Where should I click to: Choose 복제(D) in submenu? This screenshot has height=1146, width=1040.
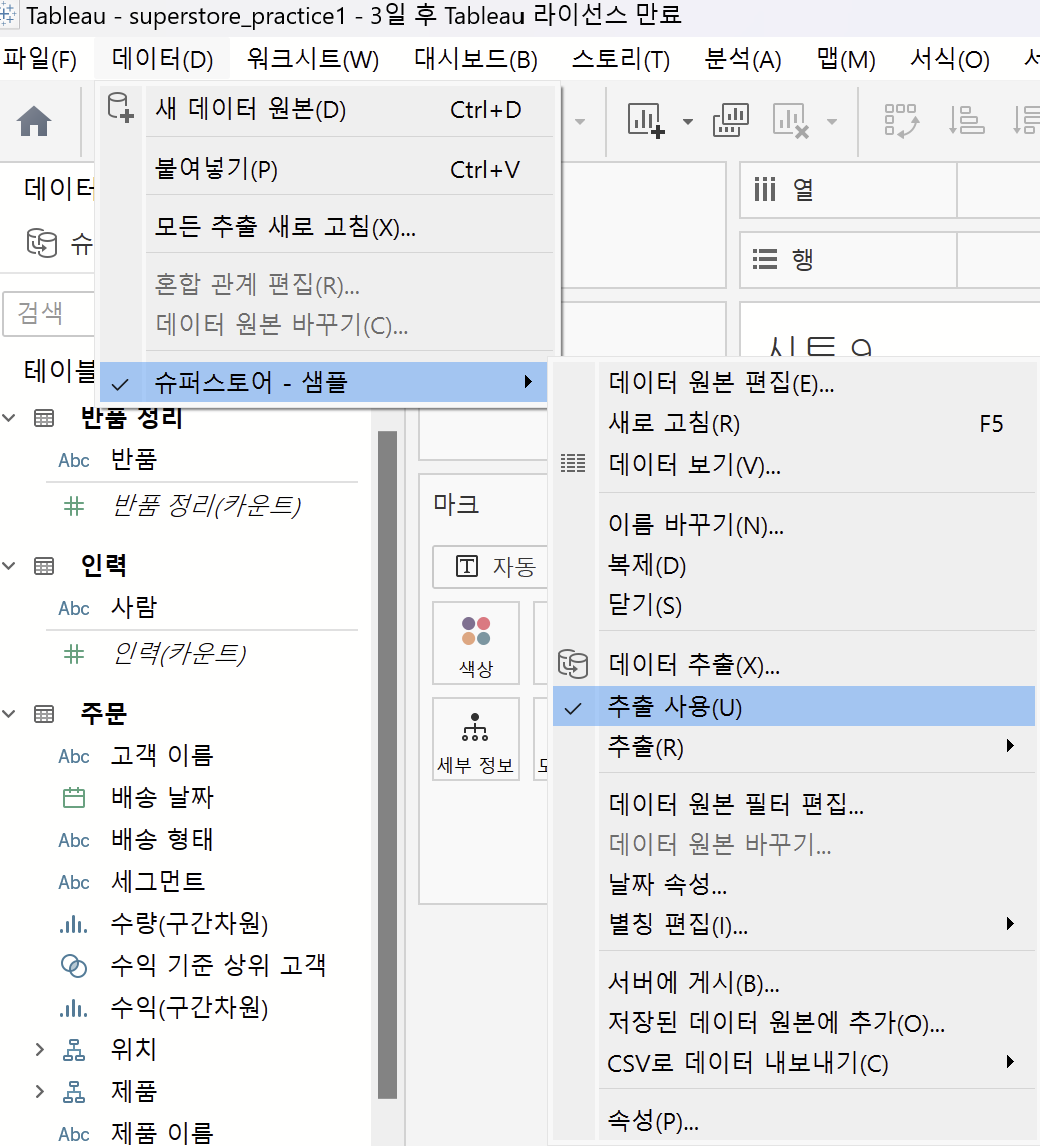794,565
